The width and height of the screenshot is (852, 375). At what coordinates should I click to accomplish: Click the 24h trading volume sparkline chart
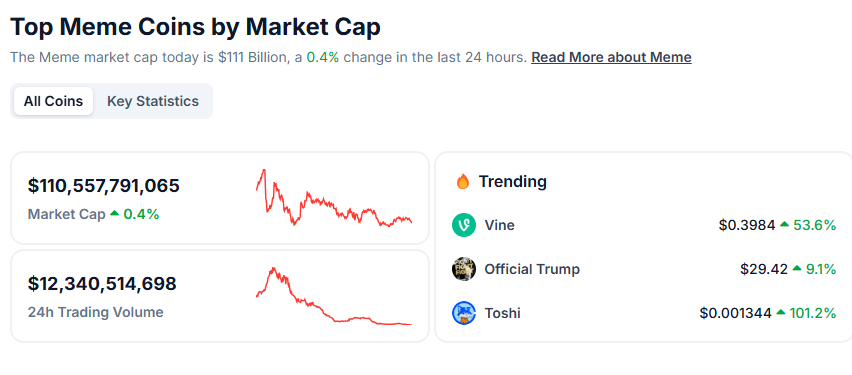[334, 296]
